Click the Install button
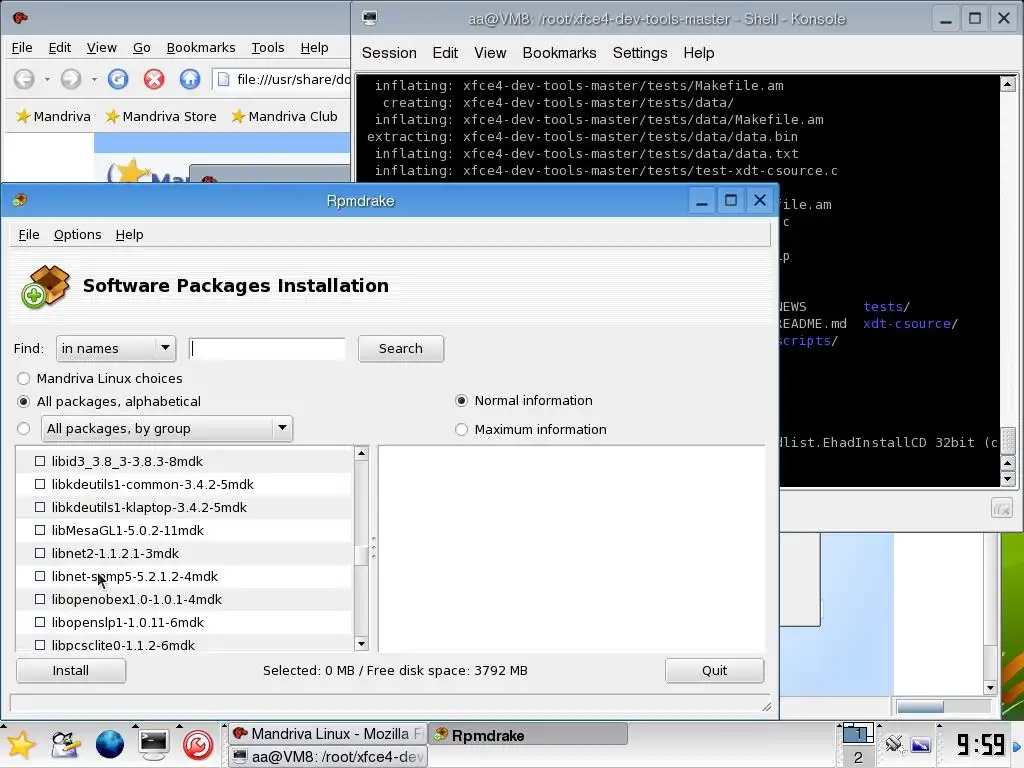 (x=71, y=671)
